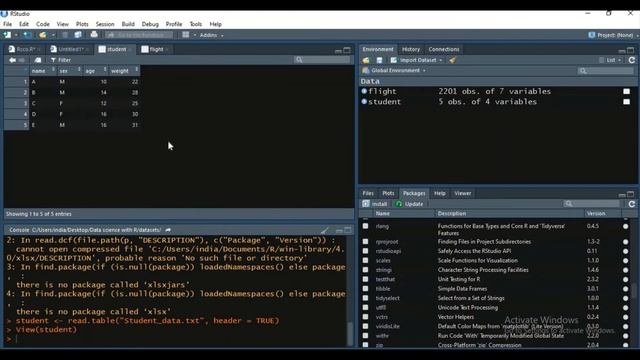The width and height of the screenshot is (640, 360).
Task: Load workspace with Environment folder icon
Action: pyautogui.click(x=366, y=60)
